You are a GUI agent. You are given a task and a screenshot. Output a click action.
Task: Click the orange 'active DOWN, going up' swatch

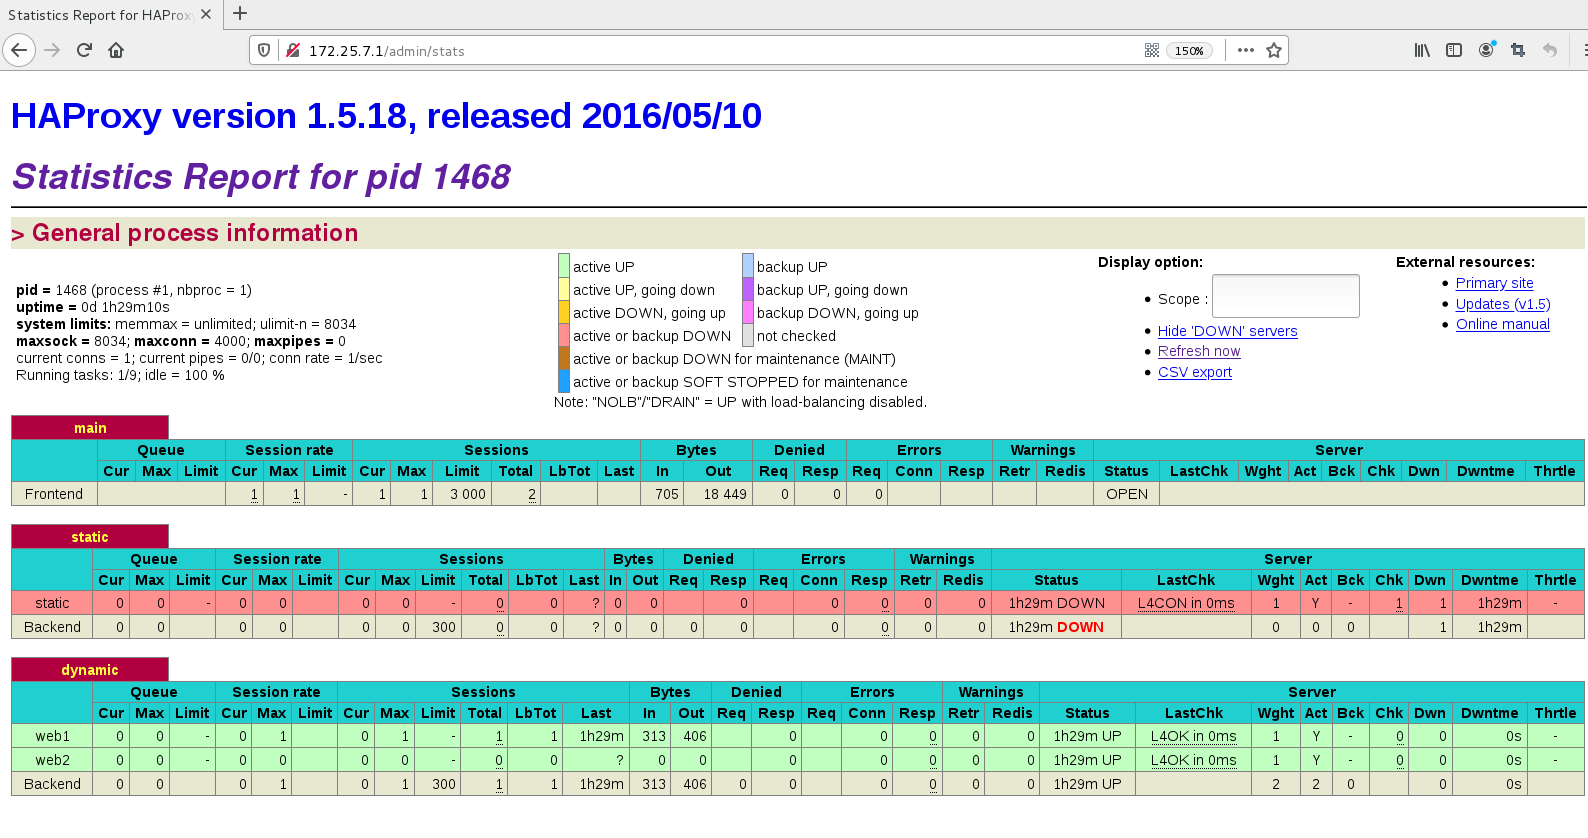[564, 312]
